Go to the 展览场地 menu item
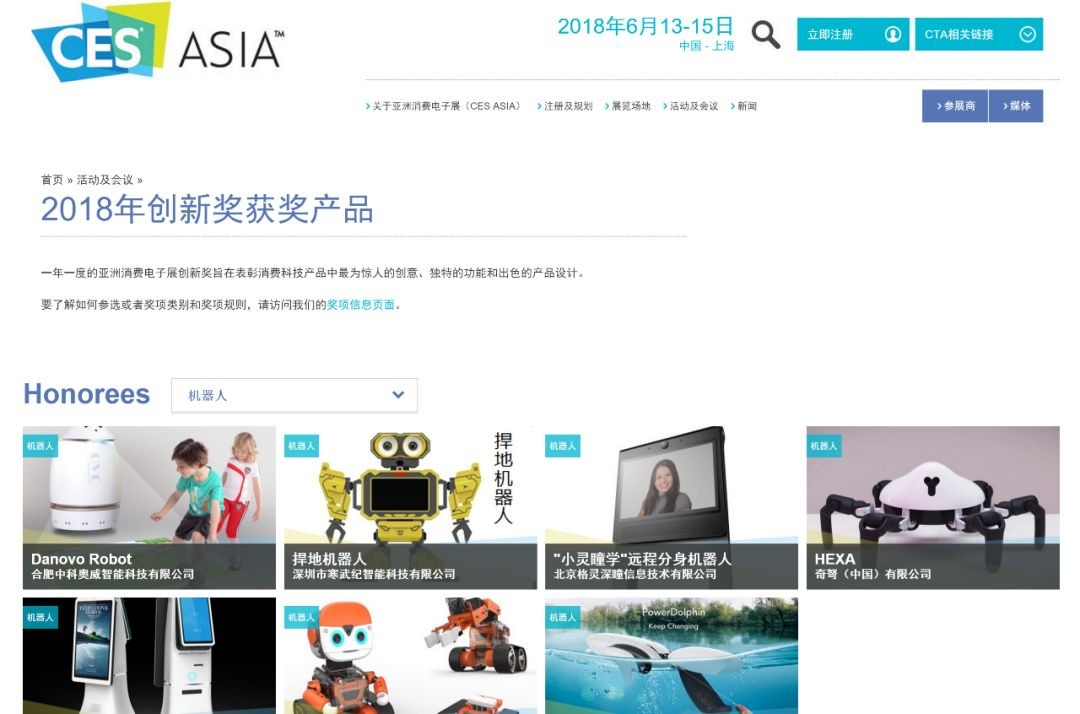The width and height of the screenshot is (1080, 714). pyautogui.click(x=627, y=106)
